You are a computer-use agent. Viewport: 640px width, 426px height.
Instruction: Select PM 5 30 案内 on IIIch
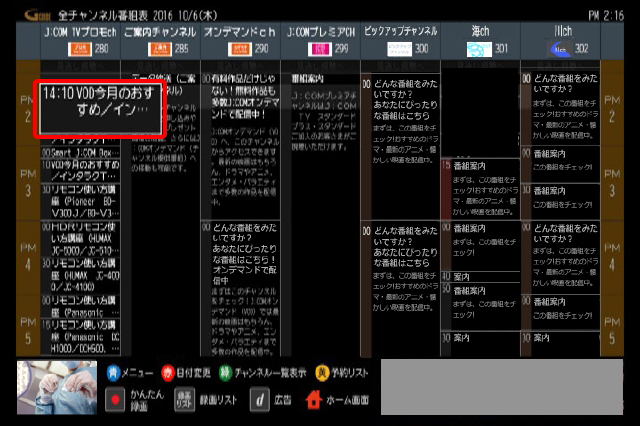(x=560, y=344)
